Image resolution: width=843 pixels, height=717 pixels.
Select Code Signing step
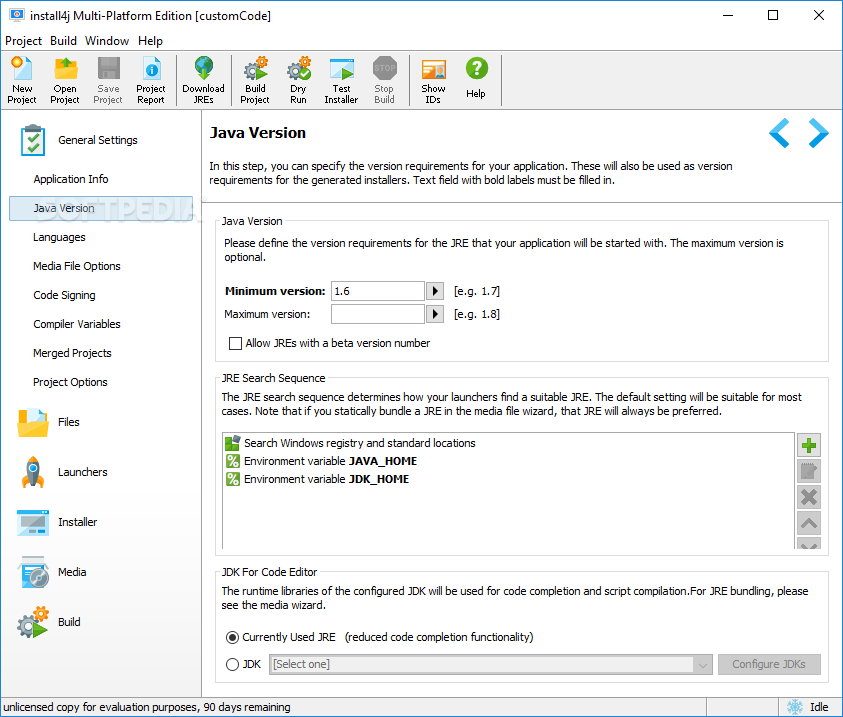click(65, 295)
